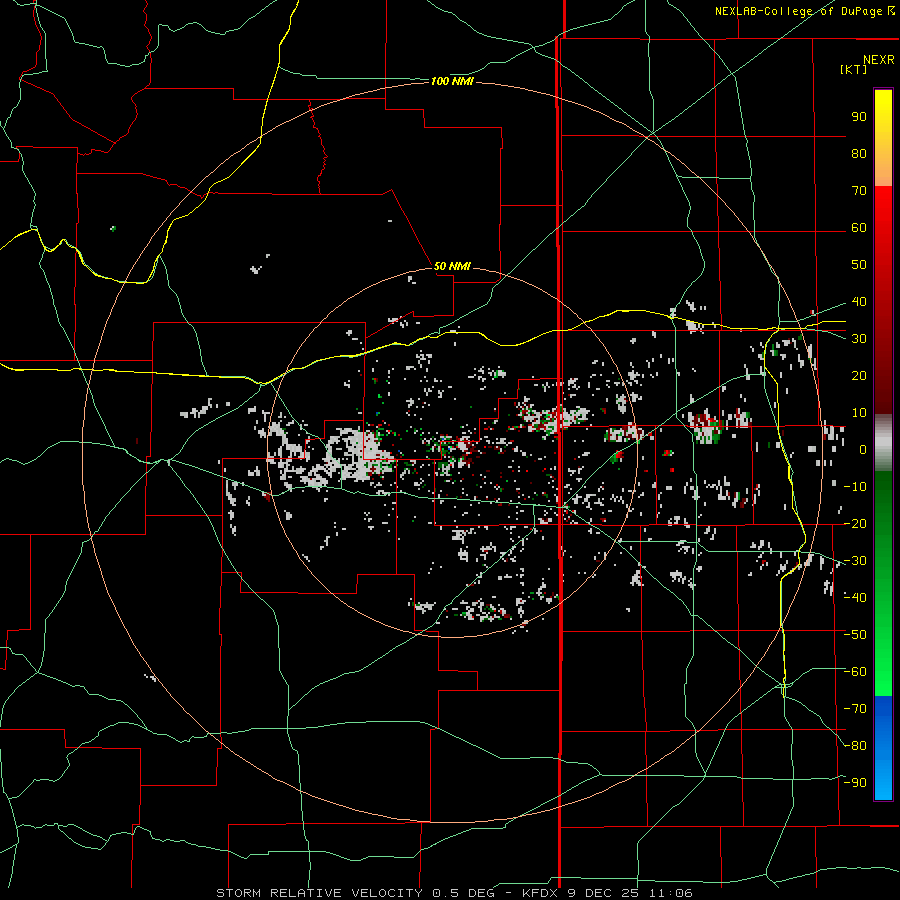
Task: Click the 60 value on velocity scale
Action: [x=859, y=228]
